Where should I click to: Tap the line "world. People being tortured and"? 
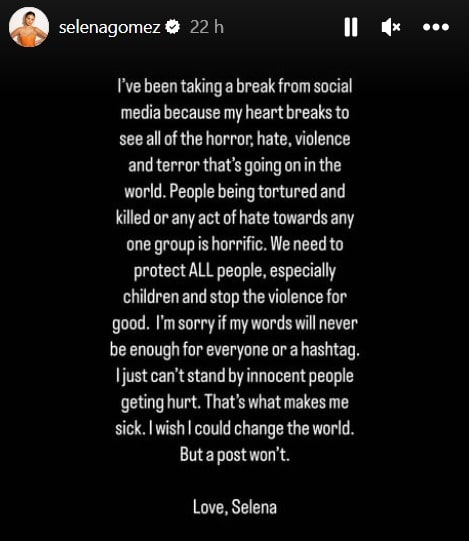235,192
